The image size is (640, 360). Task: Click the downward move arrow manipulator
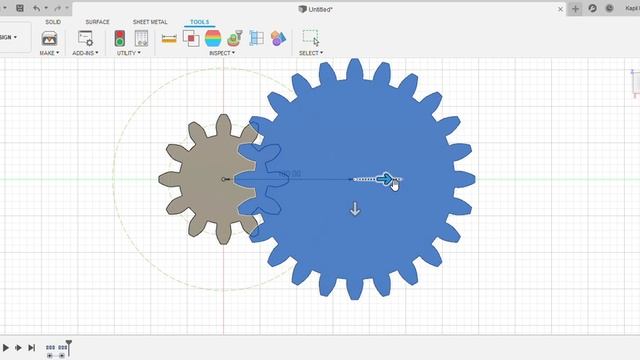(x=355, y=209)
